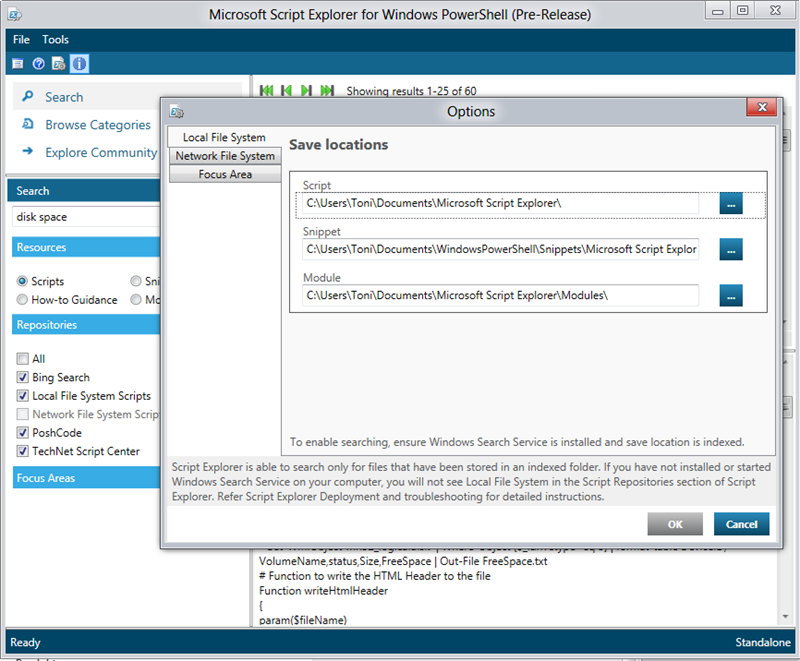Go to next results page

307,91
